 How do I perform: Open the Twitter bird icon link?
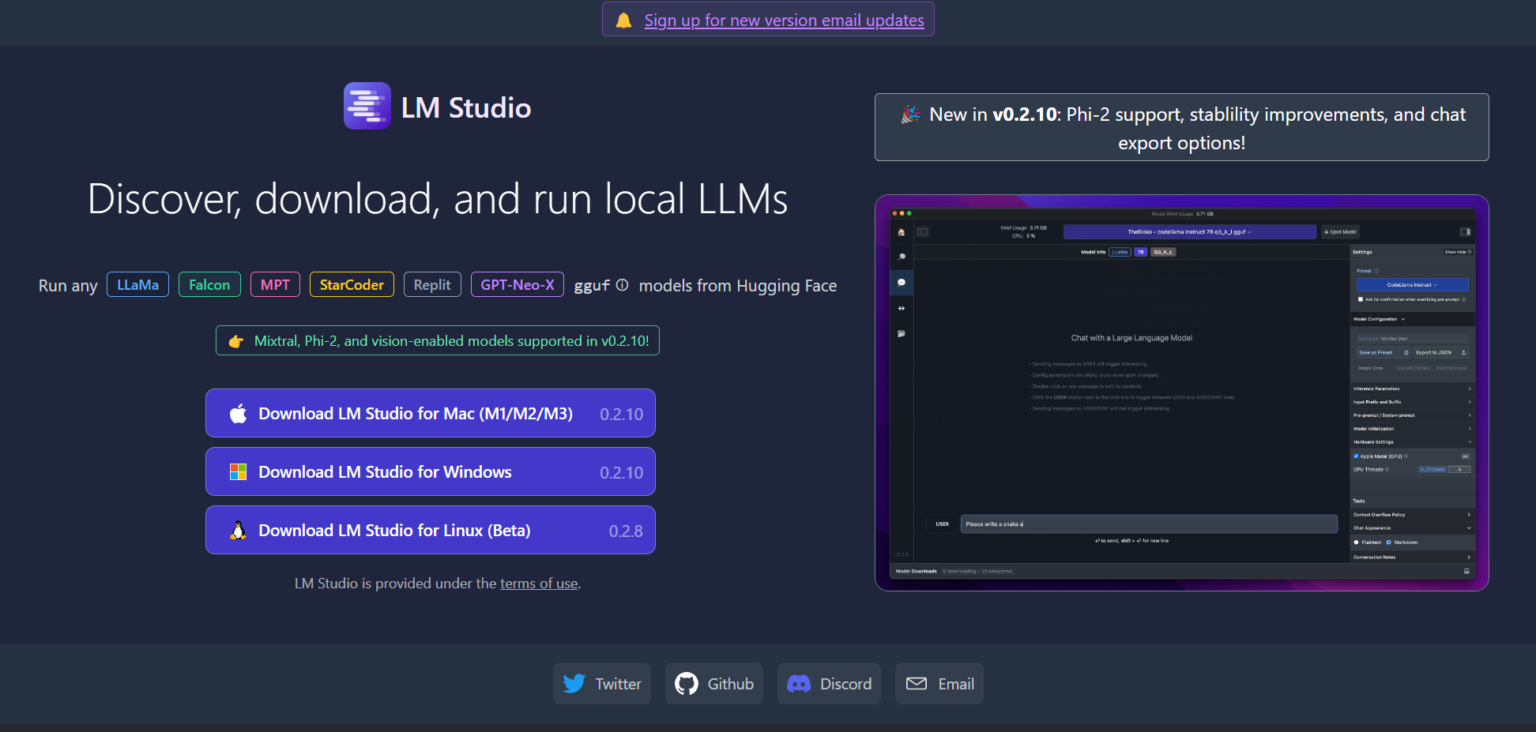574,684
